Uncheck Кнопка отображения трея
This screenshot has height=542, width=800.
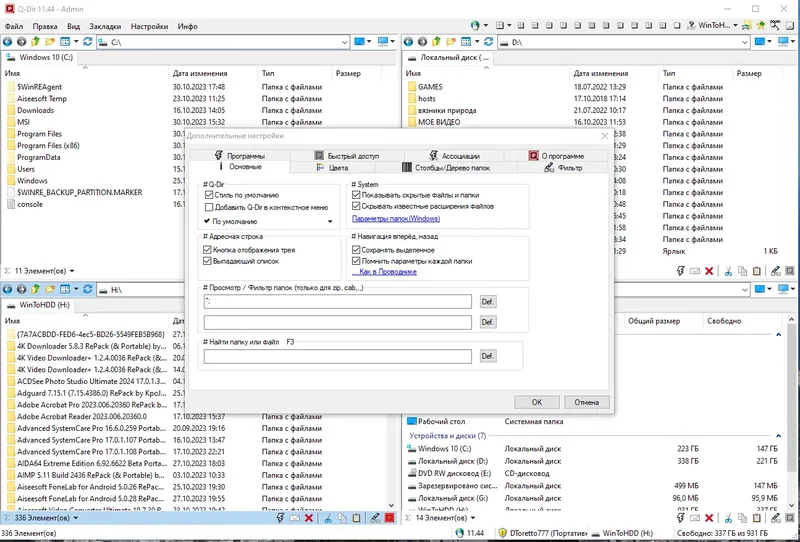[x=207, y=250]
